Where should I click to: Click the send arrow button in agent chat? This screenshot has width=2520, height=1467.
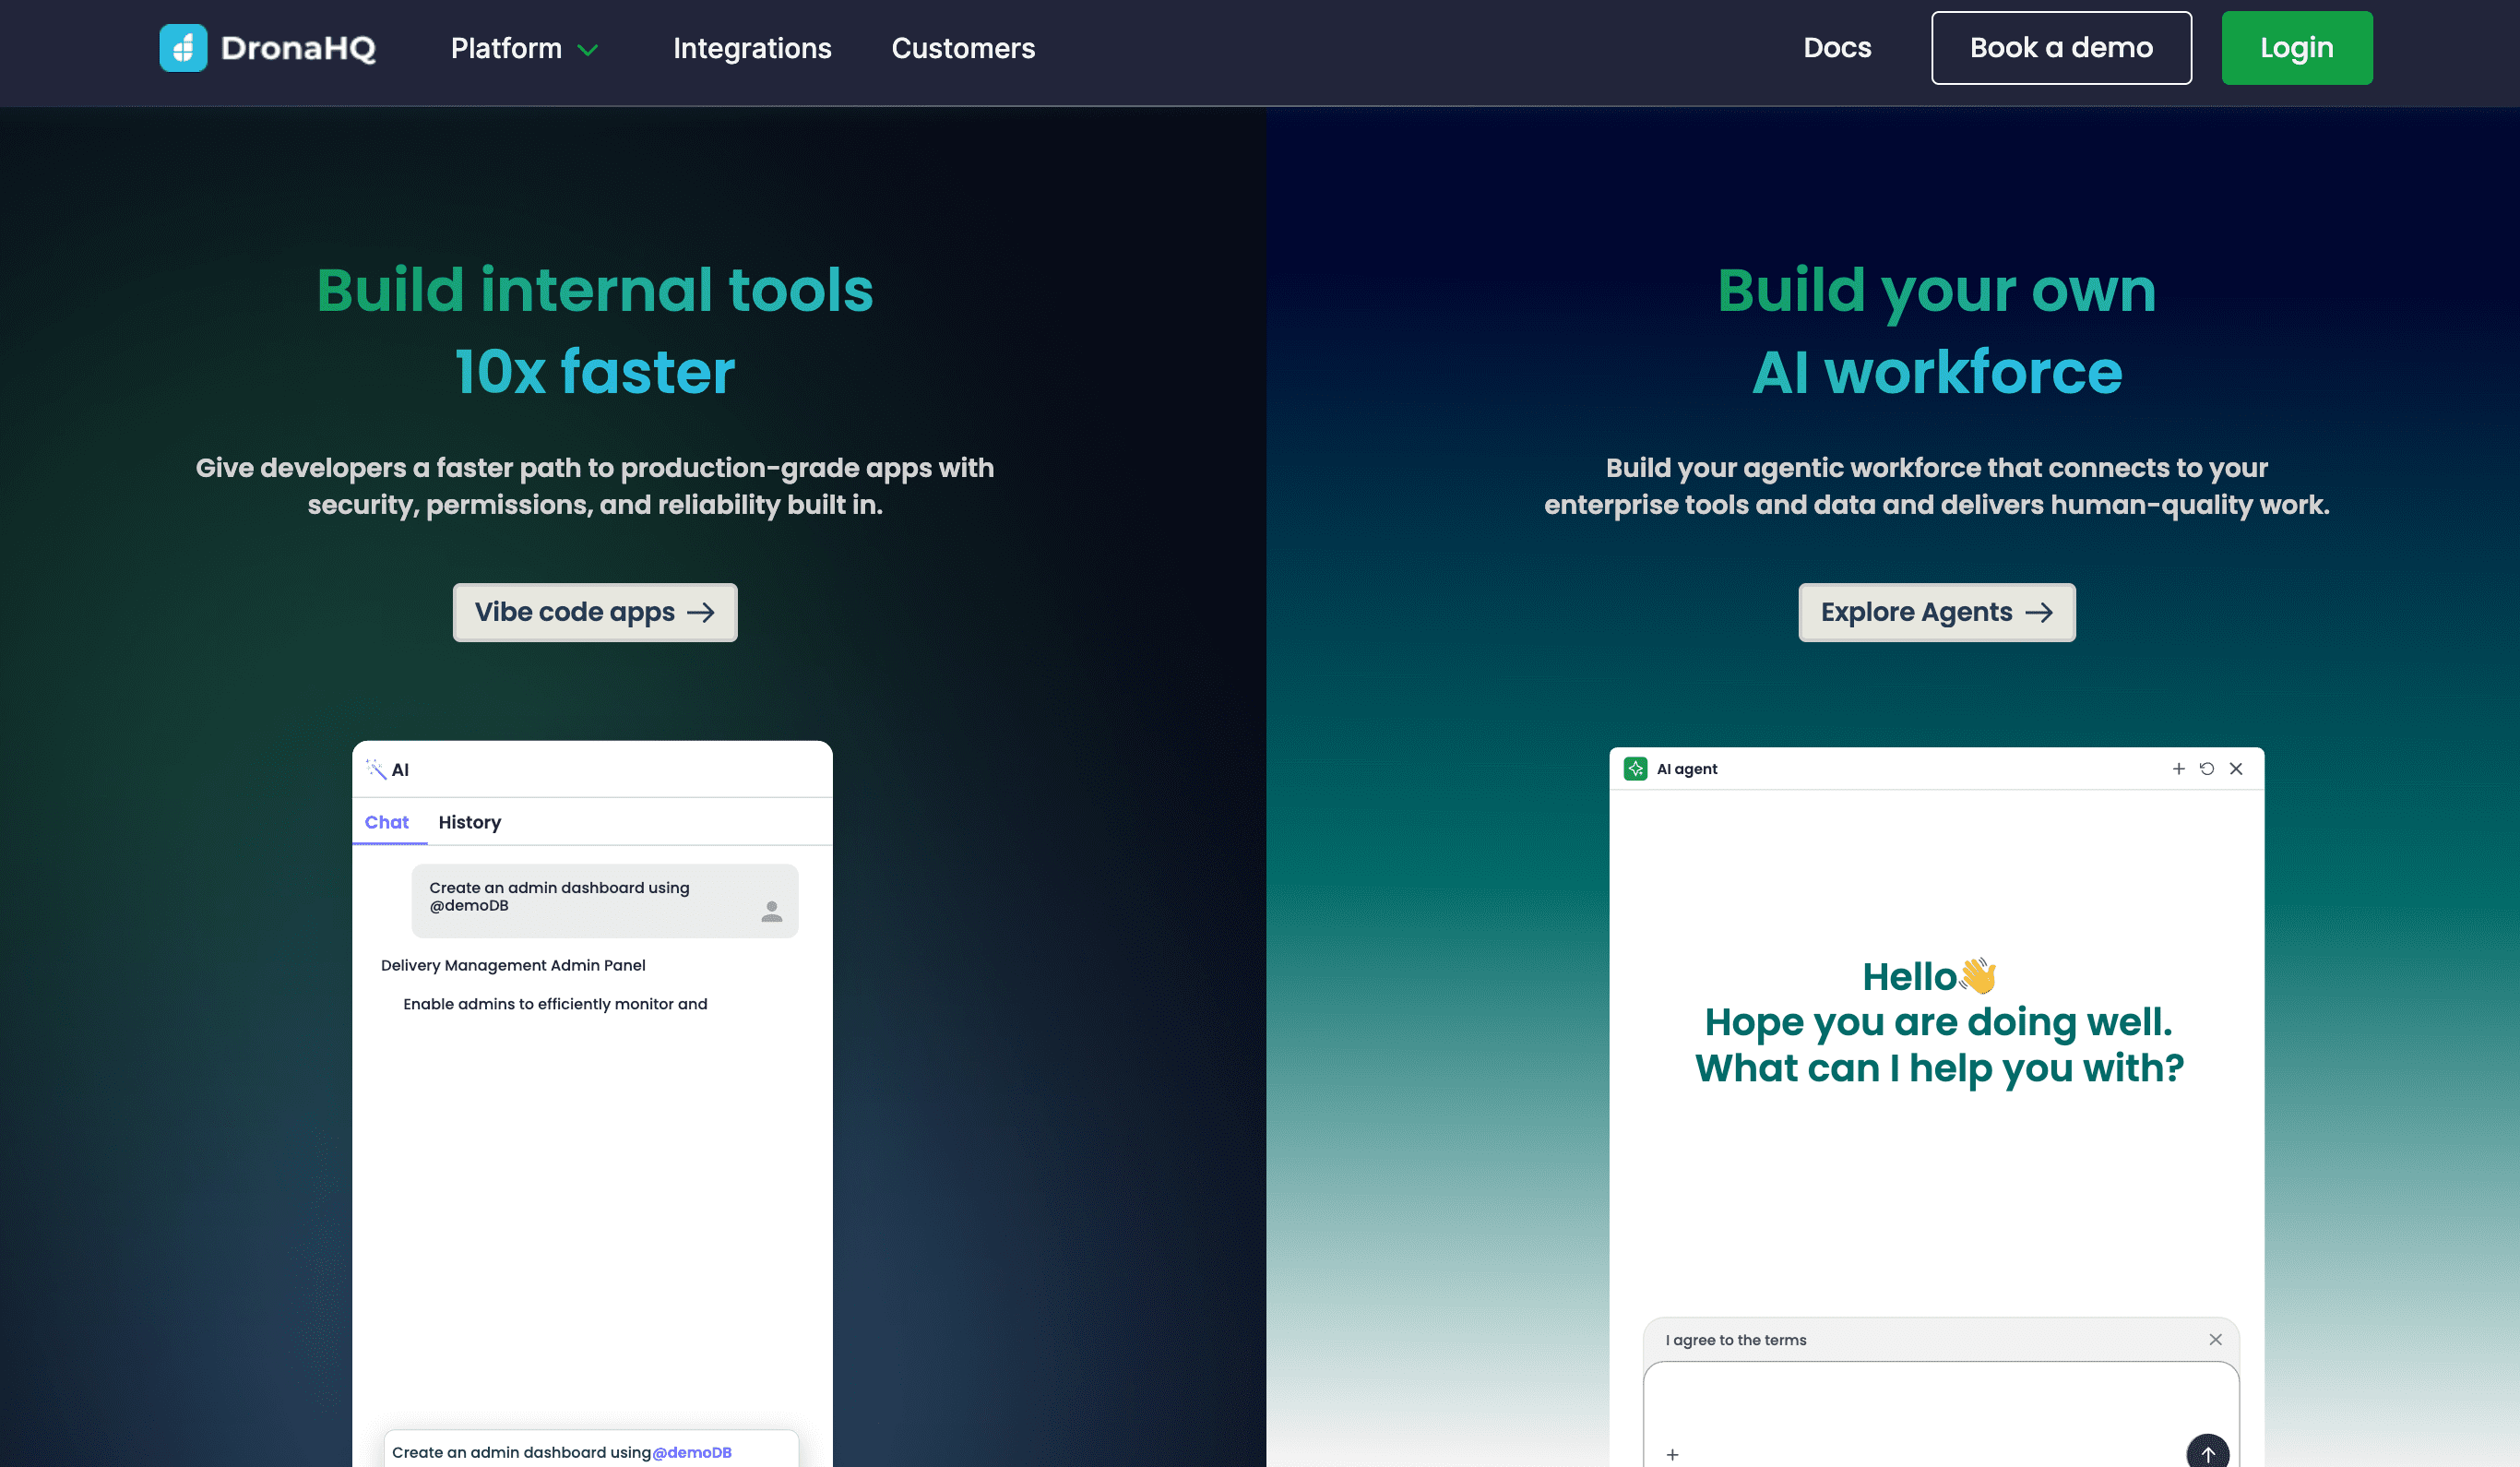(2207, 1453)
